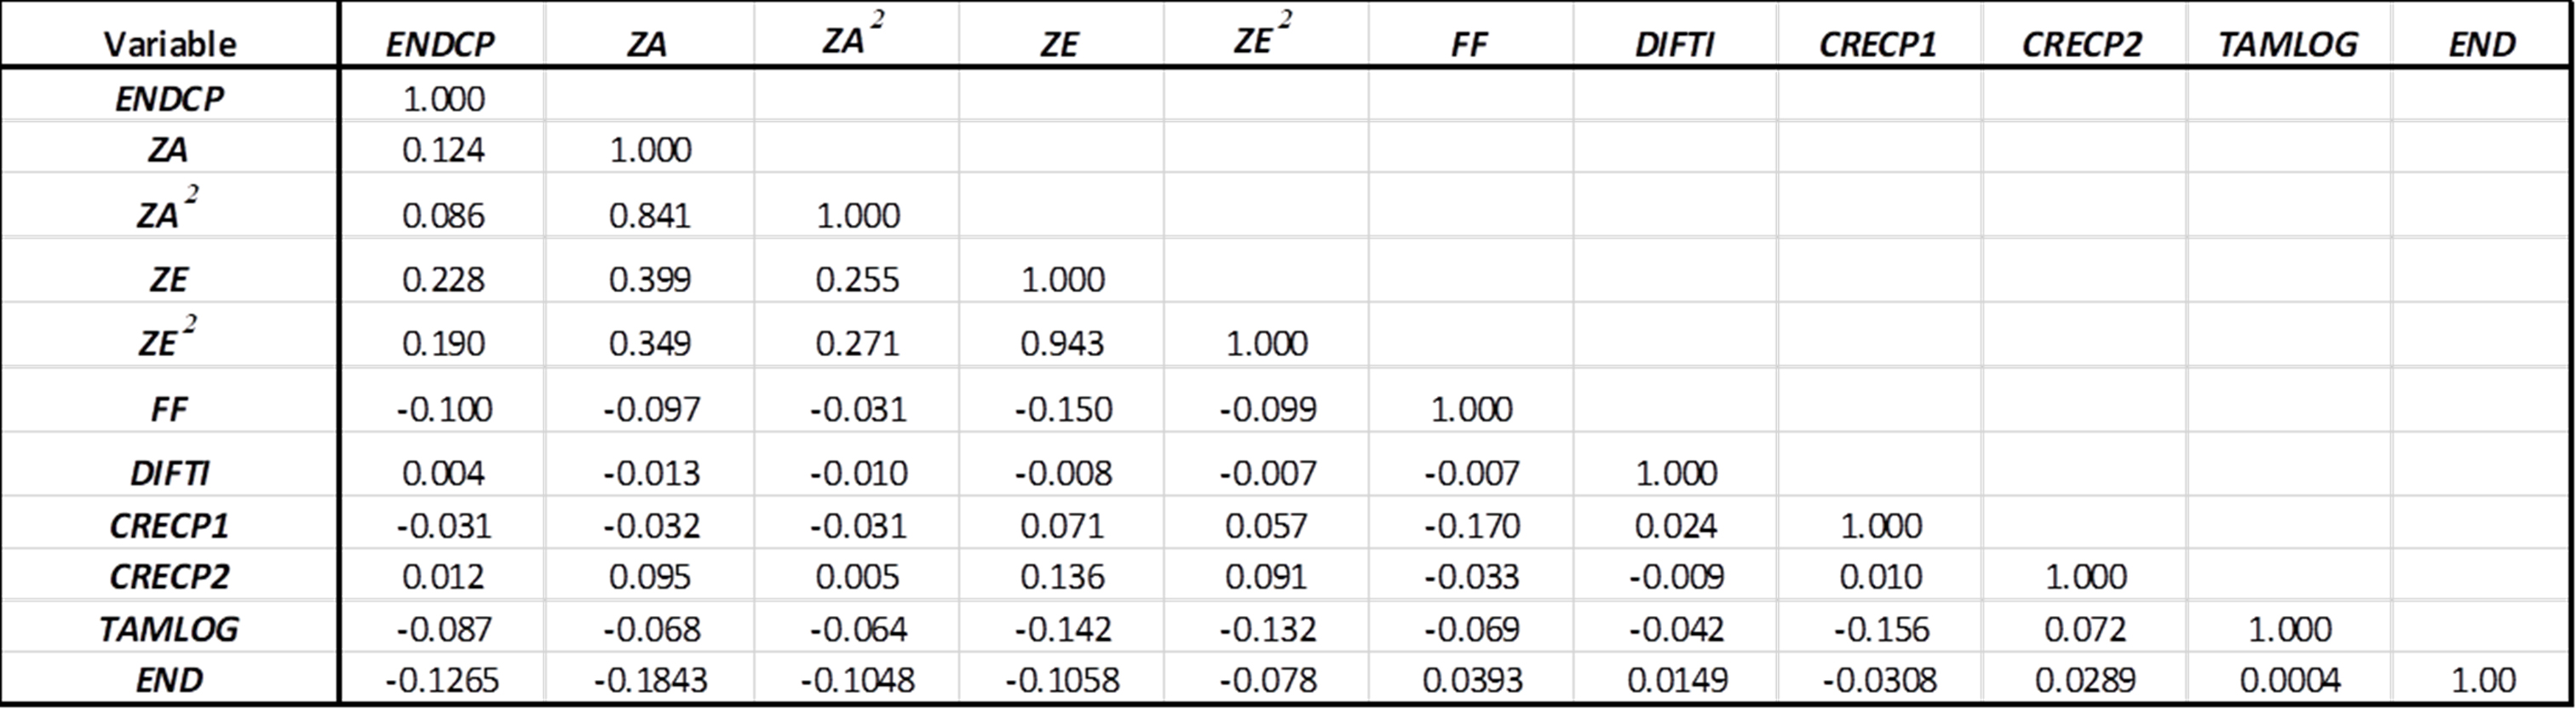Click the CRECP2 row label
The image size is (2576, 709).
point(170,577)
